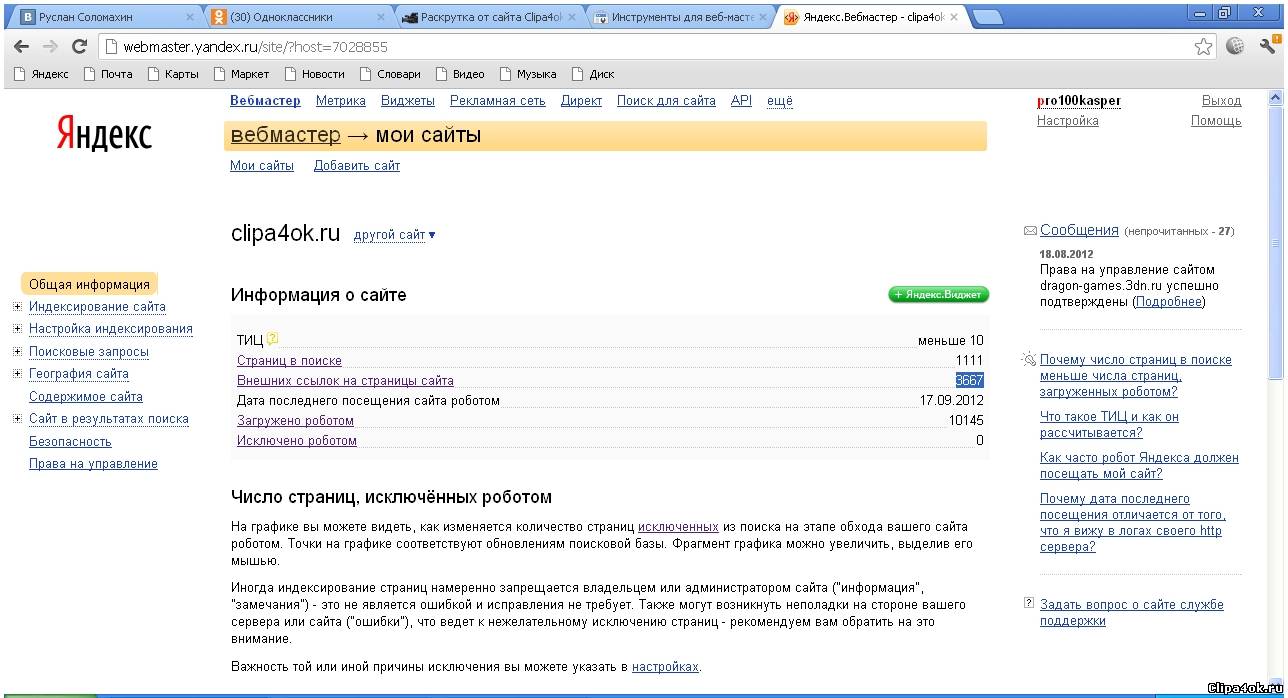This screenshot has height=698, width=1288.
Task: Open the Яндекс bookmark in bookmarks bar
Action: point(41,74)
